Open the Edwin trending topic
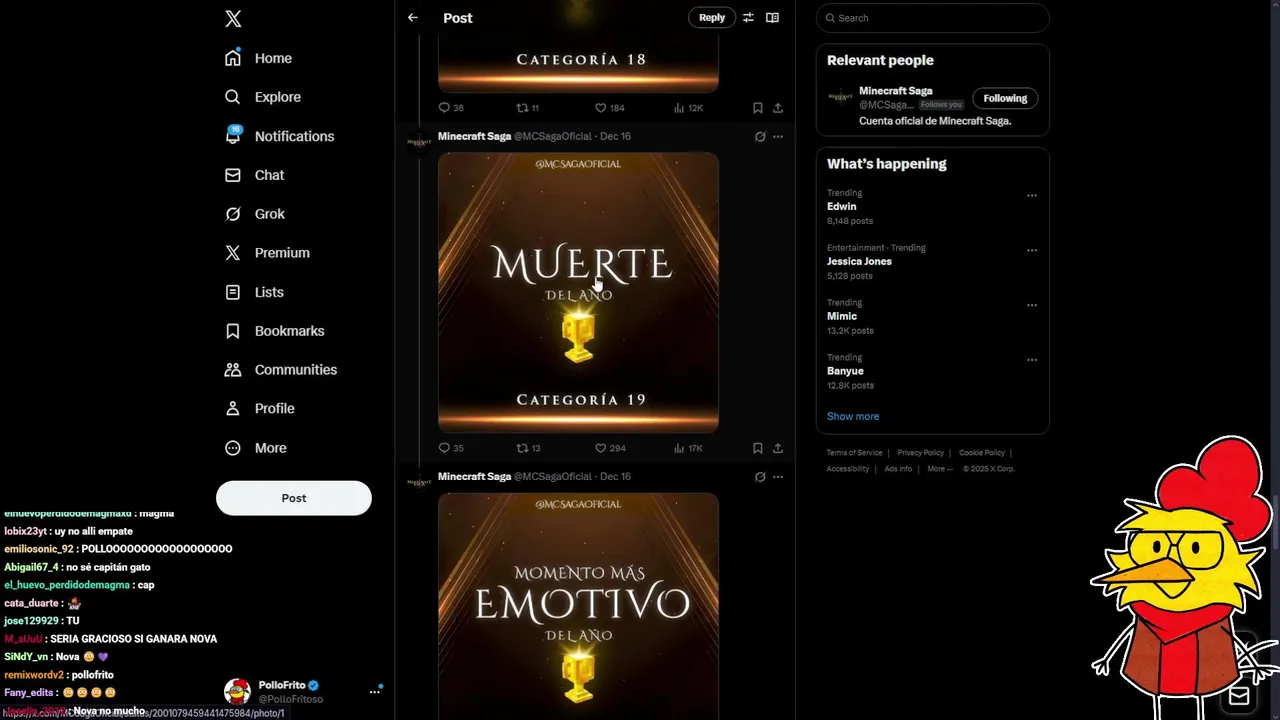 click(842, 207)
